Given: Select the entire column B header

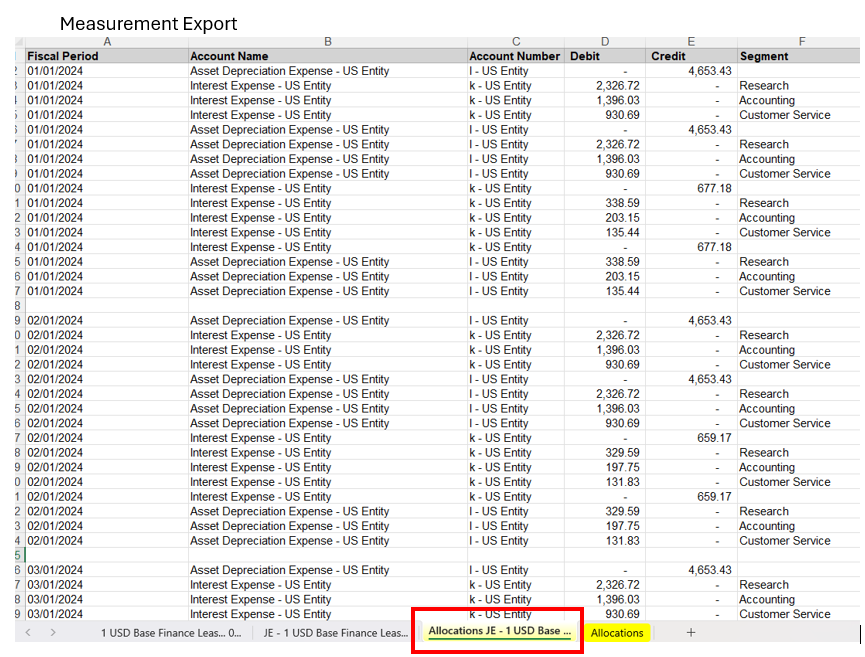Looking at the screenshot, I should click(x=327, y=42).
